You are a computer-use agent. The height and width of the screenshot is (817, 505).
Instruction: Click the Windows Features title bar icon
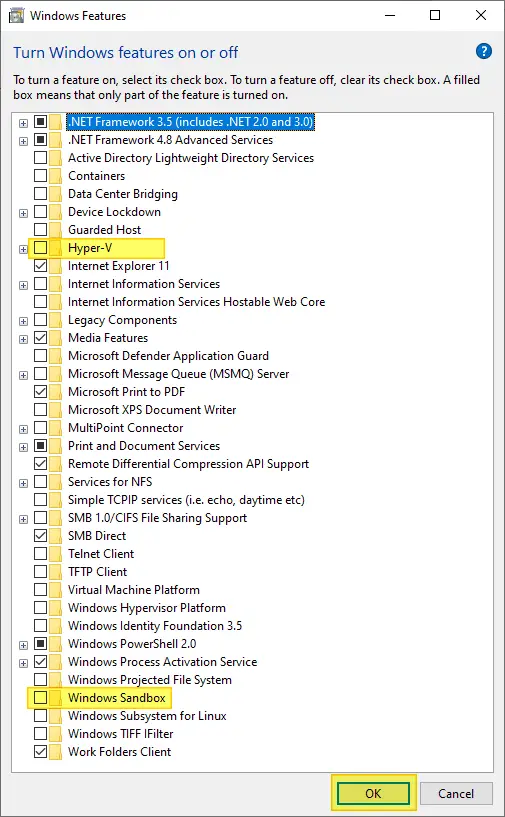[17, 16]
